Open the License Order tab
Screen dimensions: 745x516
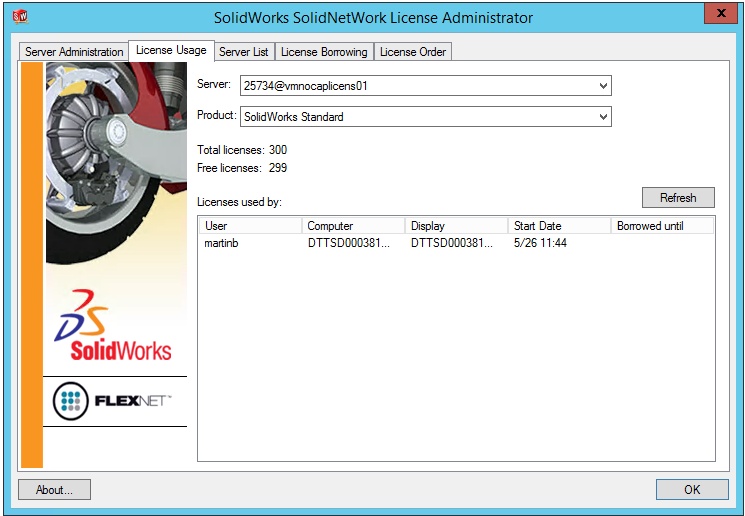coord(413,52)
